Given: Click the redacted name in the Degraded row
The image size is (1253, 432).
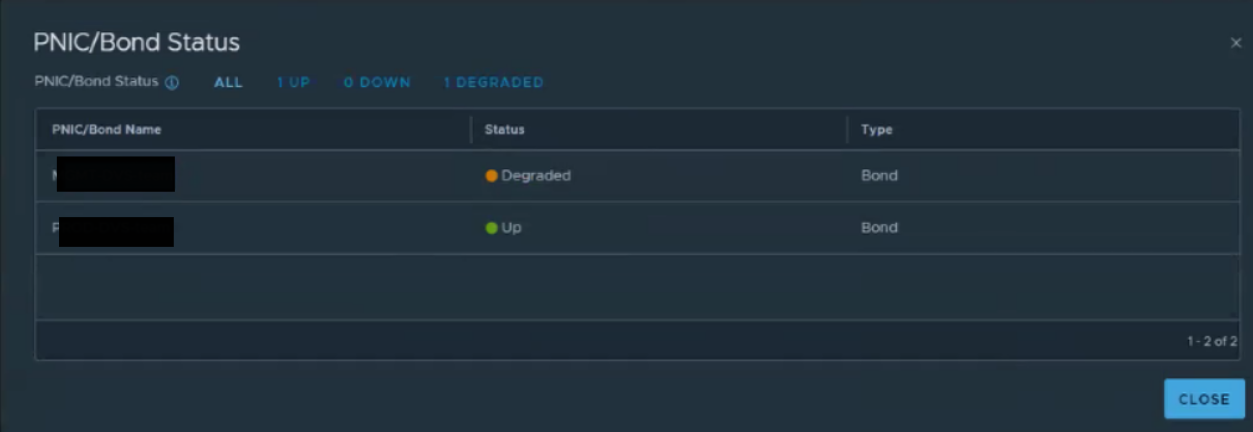Looking at the screenshot, I should (x=115, y=175).
